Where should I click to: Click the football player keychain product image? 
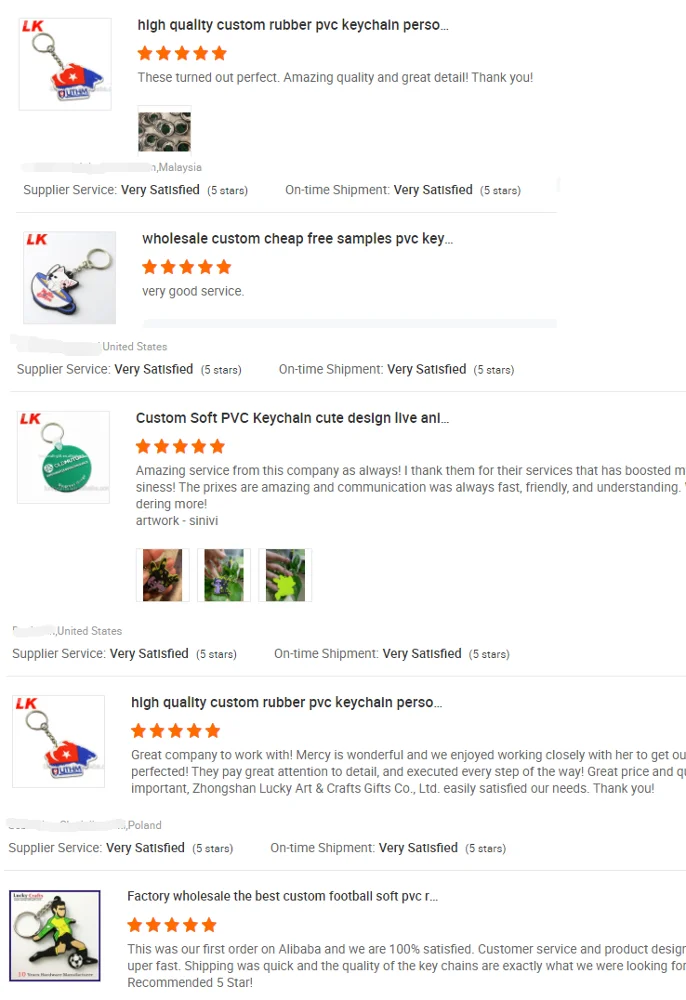(55, 935)
